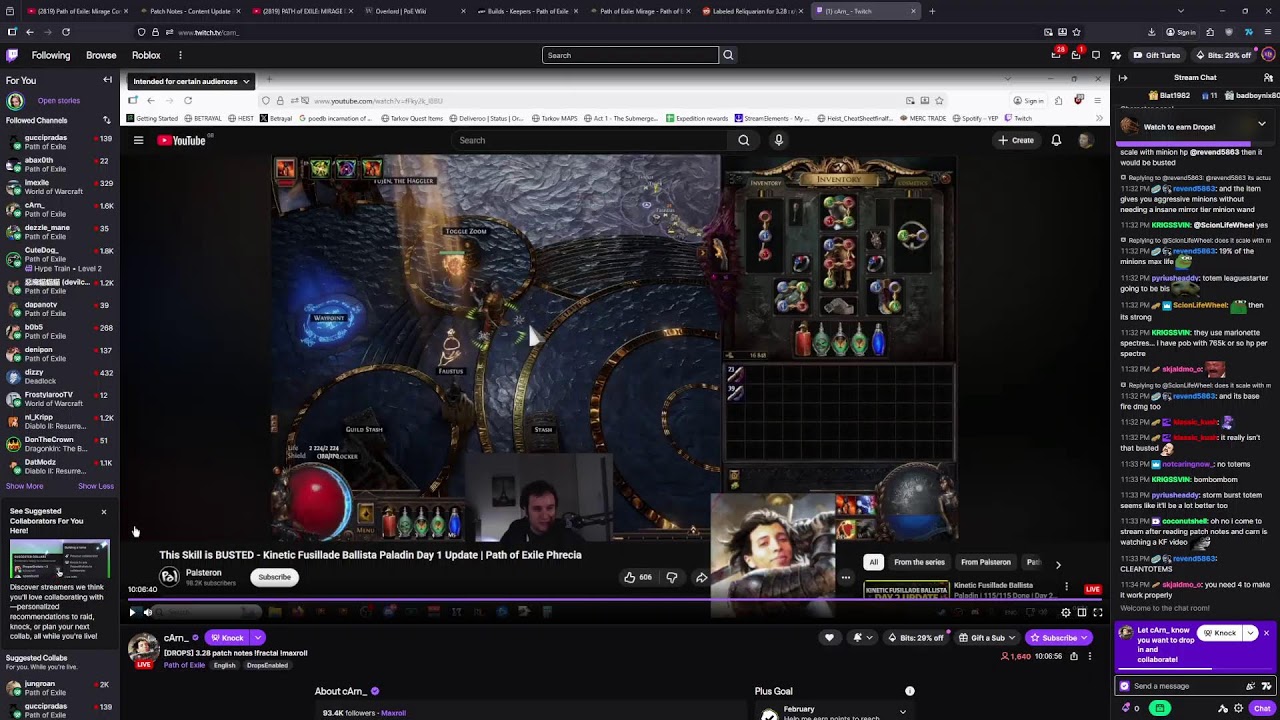The height and width of the screenshot is (720, 1280).
Task: Dislike the YouTube video
Action: (672, 577)
